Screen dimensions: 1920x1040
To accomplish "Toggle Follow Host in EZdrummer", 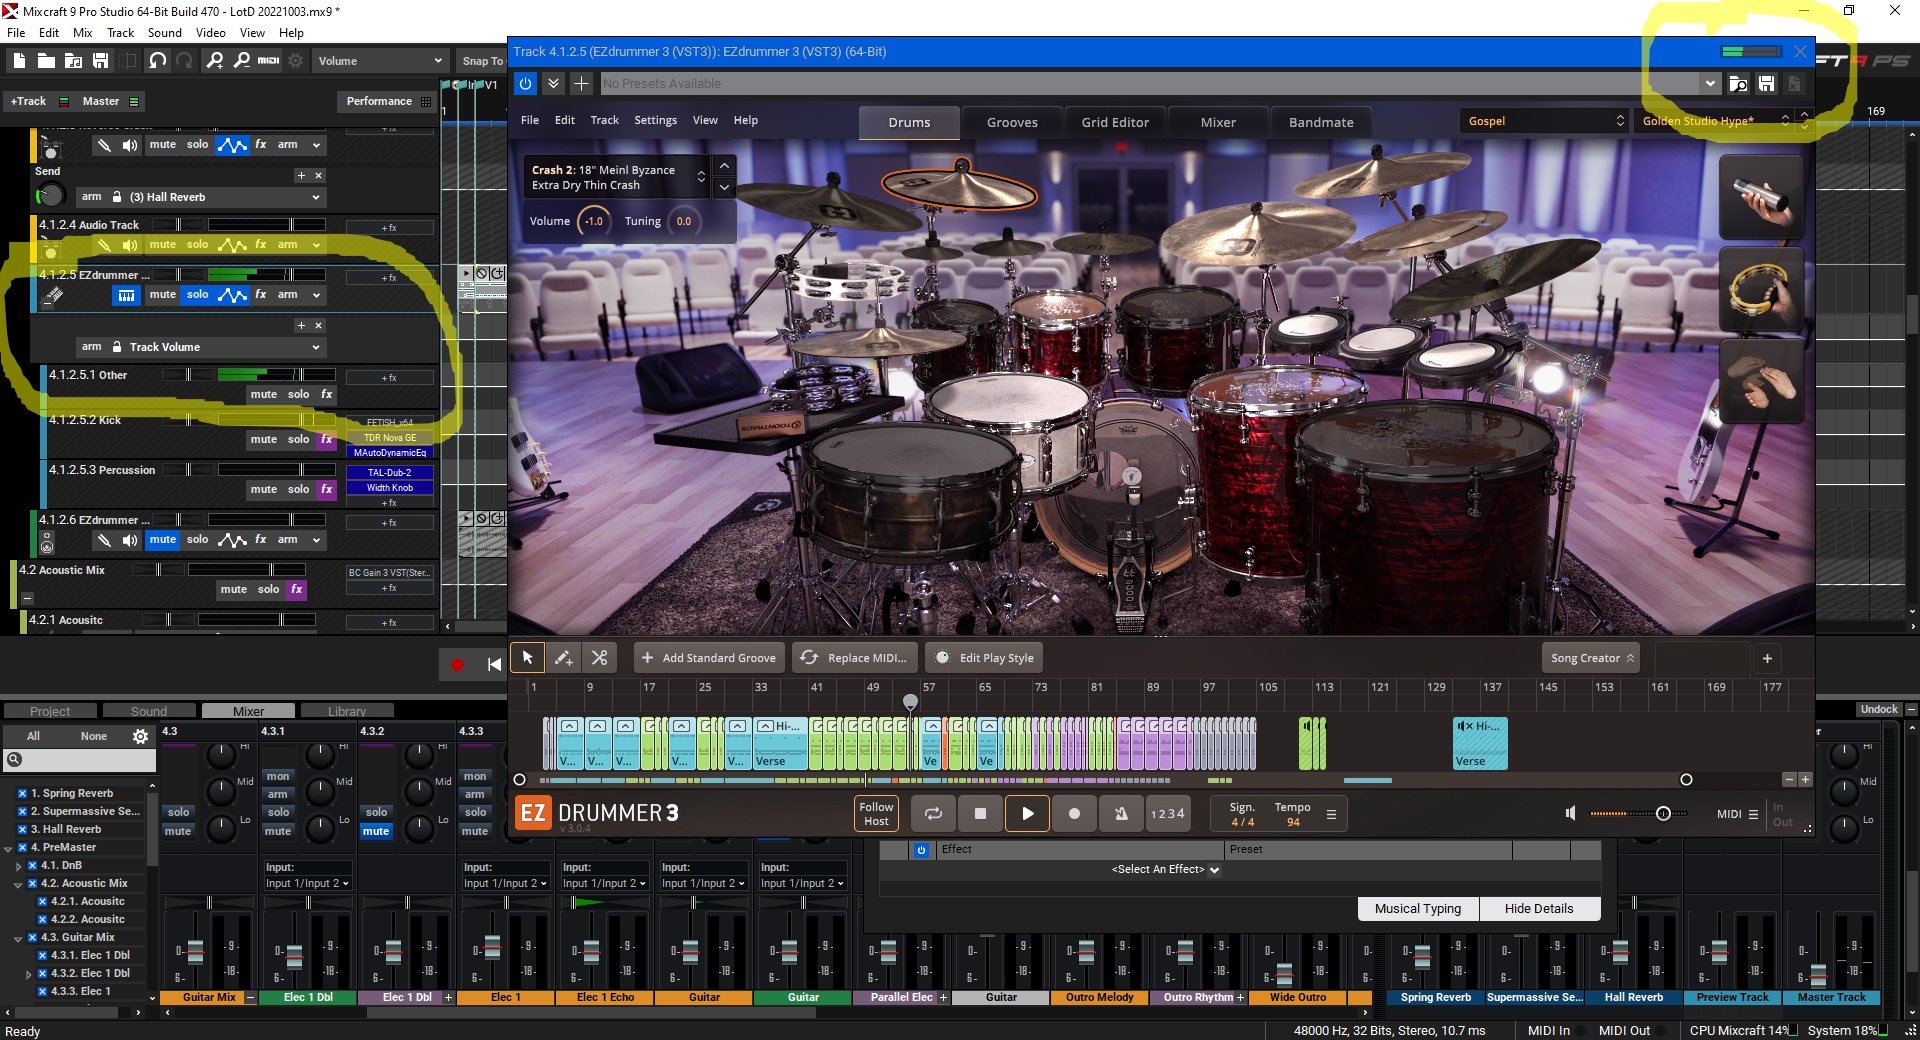I will pos(876,814).
